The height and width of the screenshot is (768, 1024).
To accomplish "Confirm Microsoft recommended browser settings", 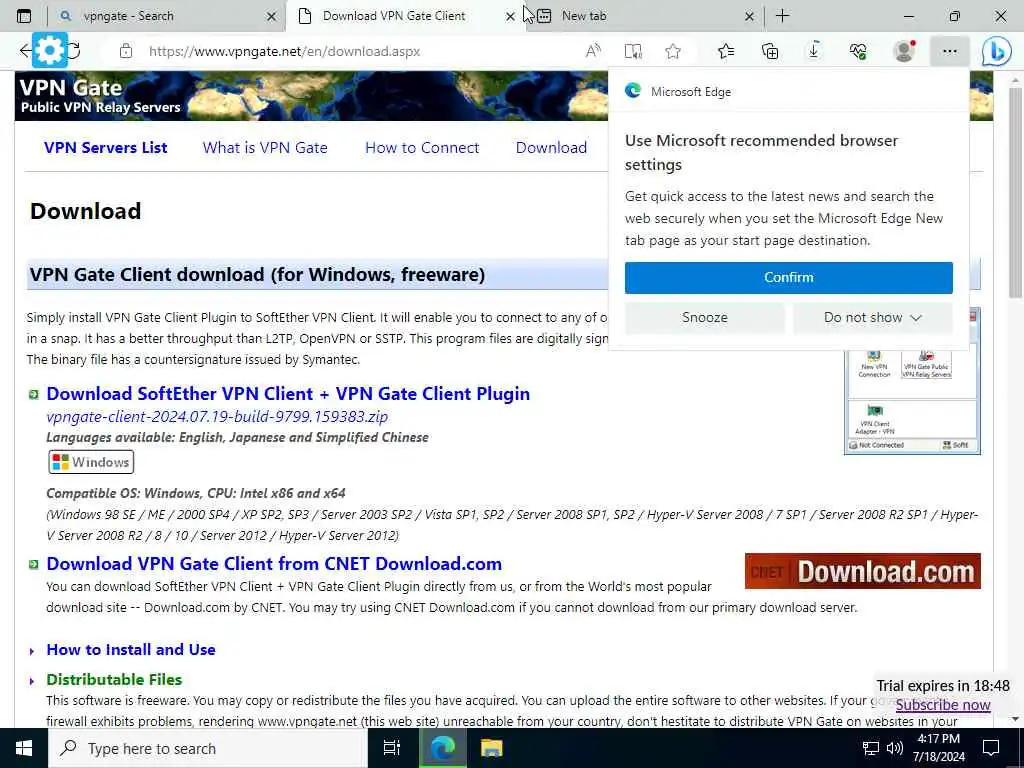I will coord(788,278).
